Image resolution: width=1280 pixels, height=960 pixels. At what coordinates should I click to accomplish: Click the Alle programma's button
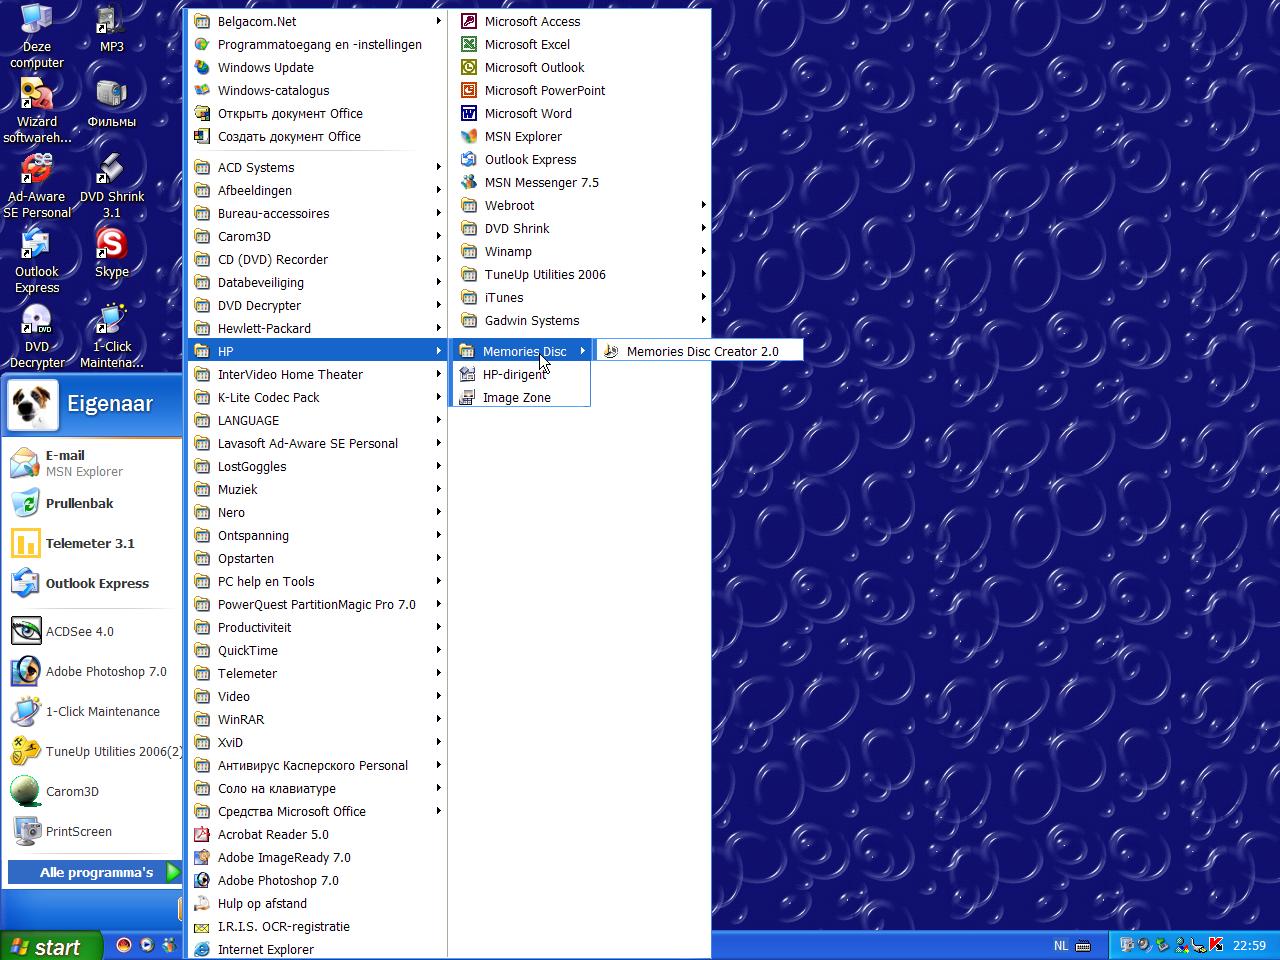[x=95, y=872]
